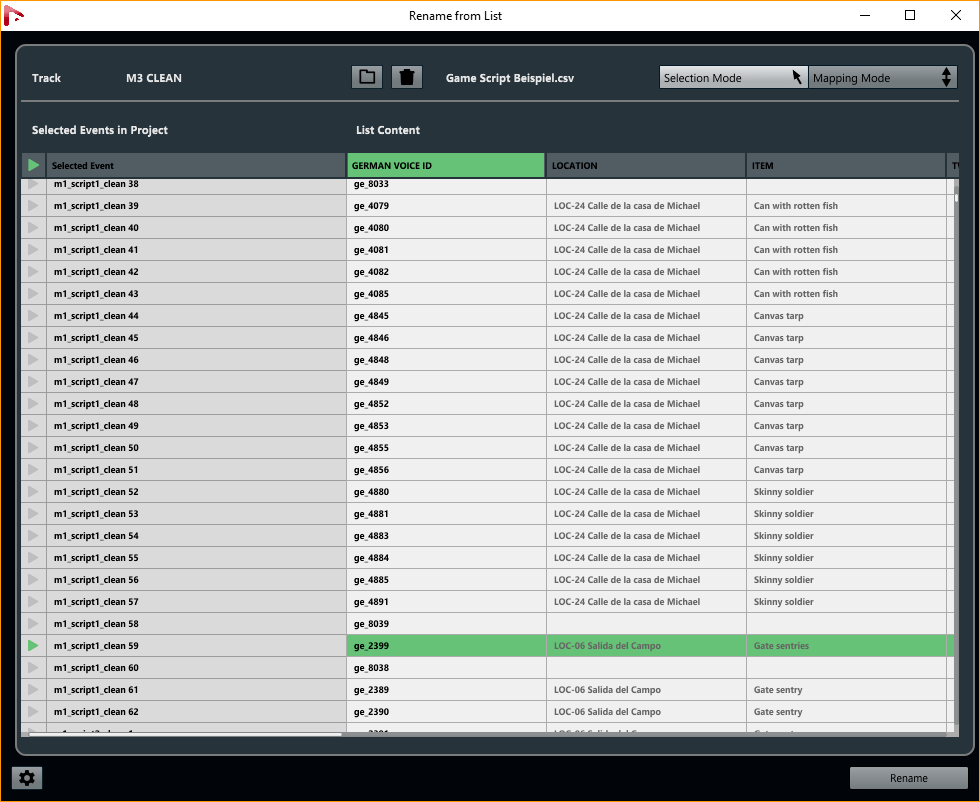980x802 pixels.
Task: Play event m1_script1_clean 42
Action: coord(34,271)
